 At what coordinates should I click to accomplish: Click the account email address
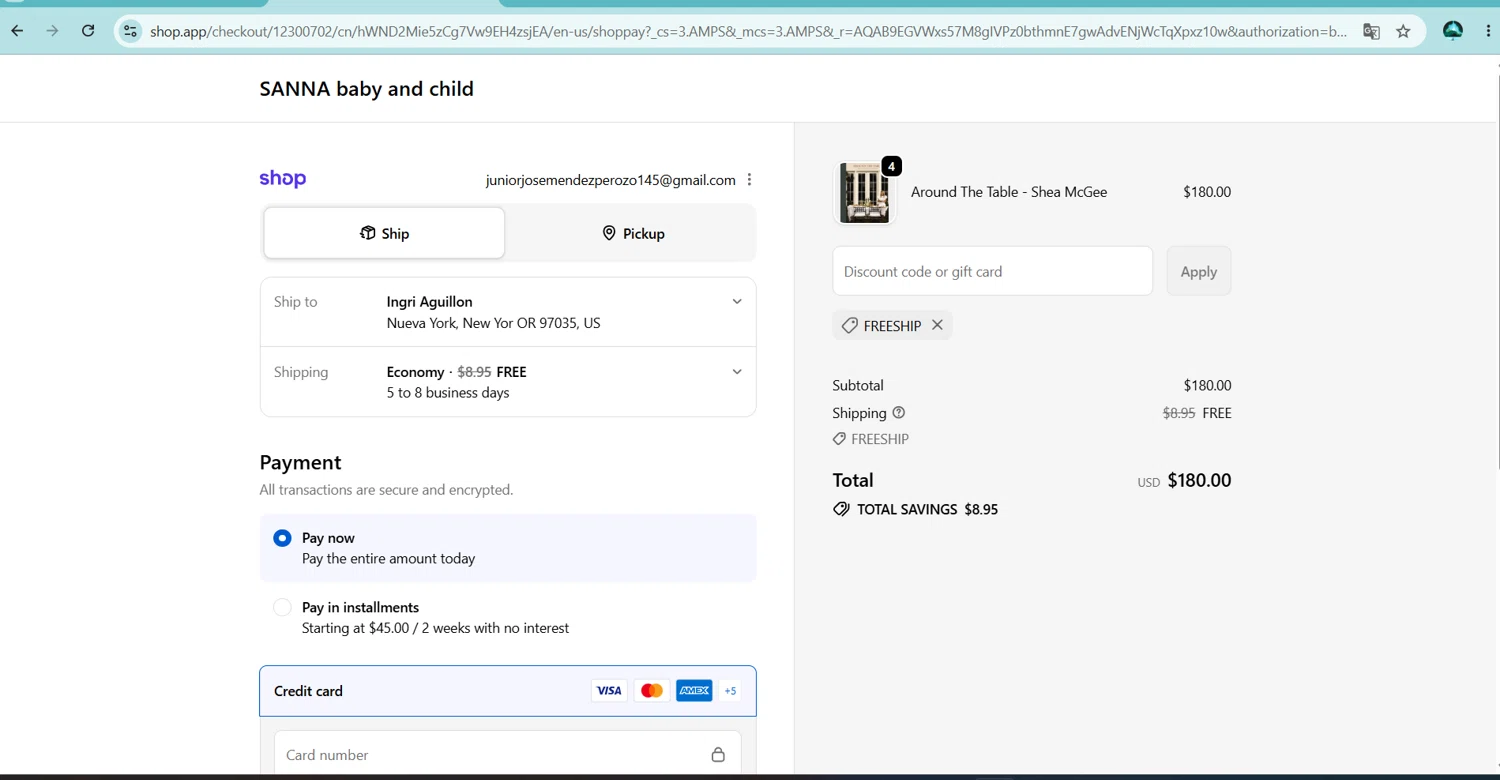point(610,180)
